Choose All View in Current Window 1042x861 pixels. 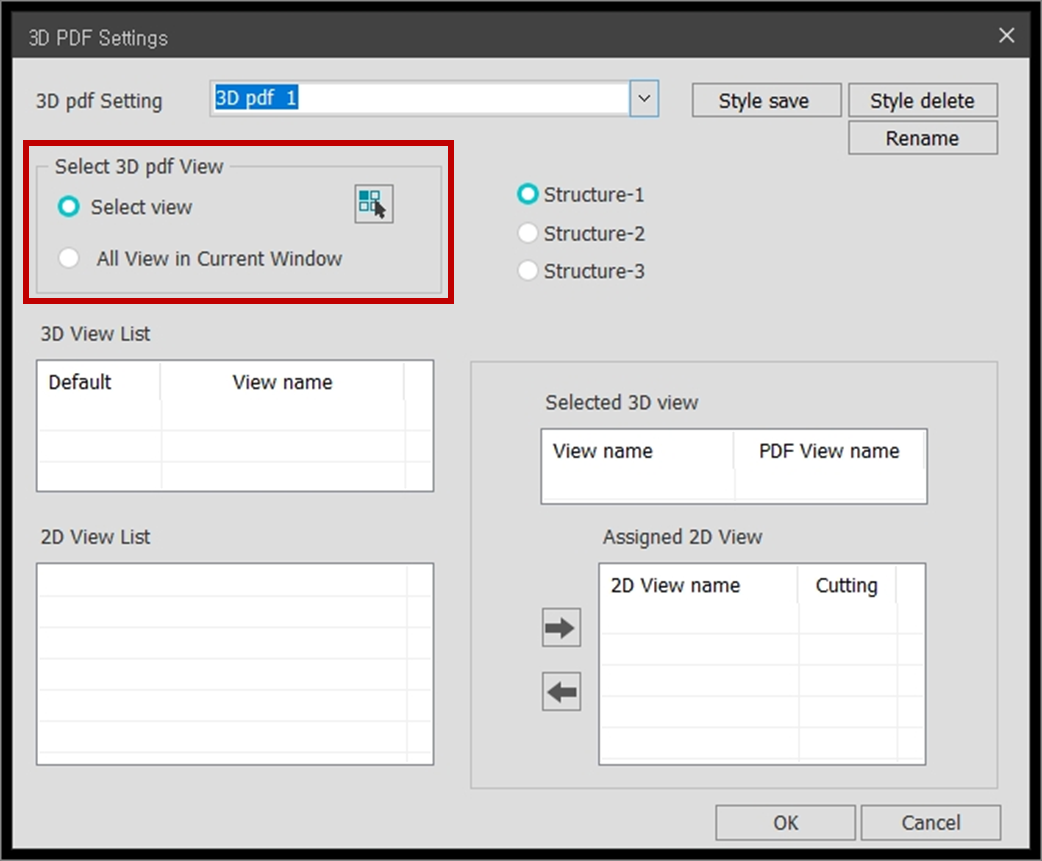tap(69, 258)
